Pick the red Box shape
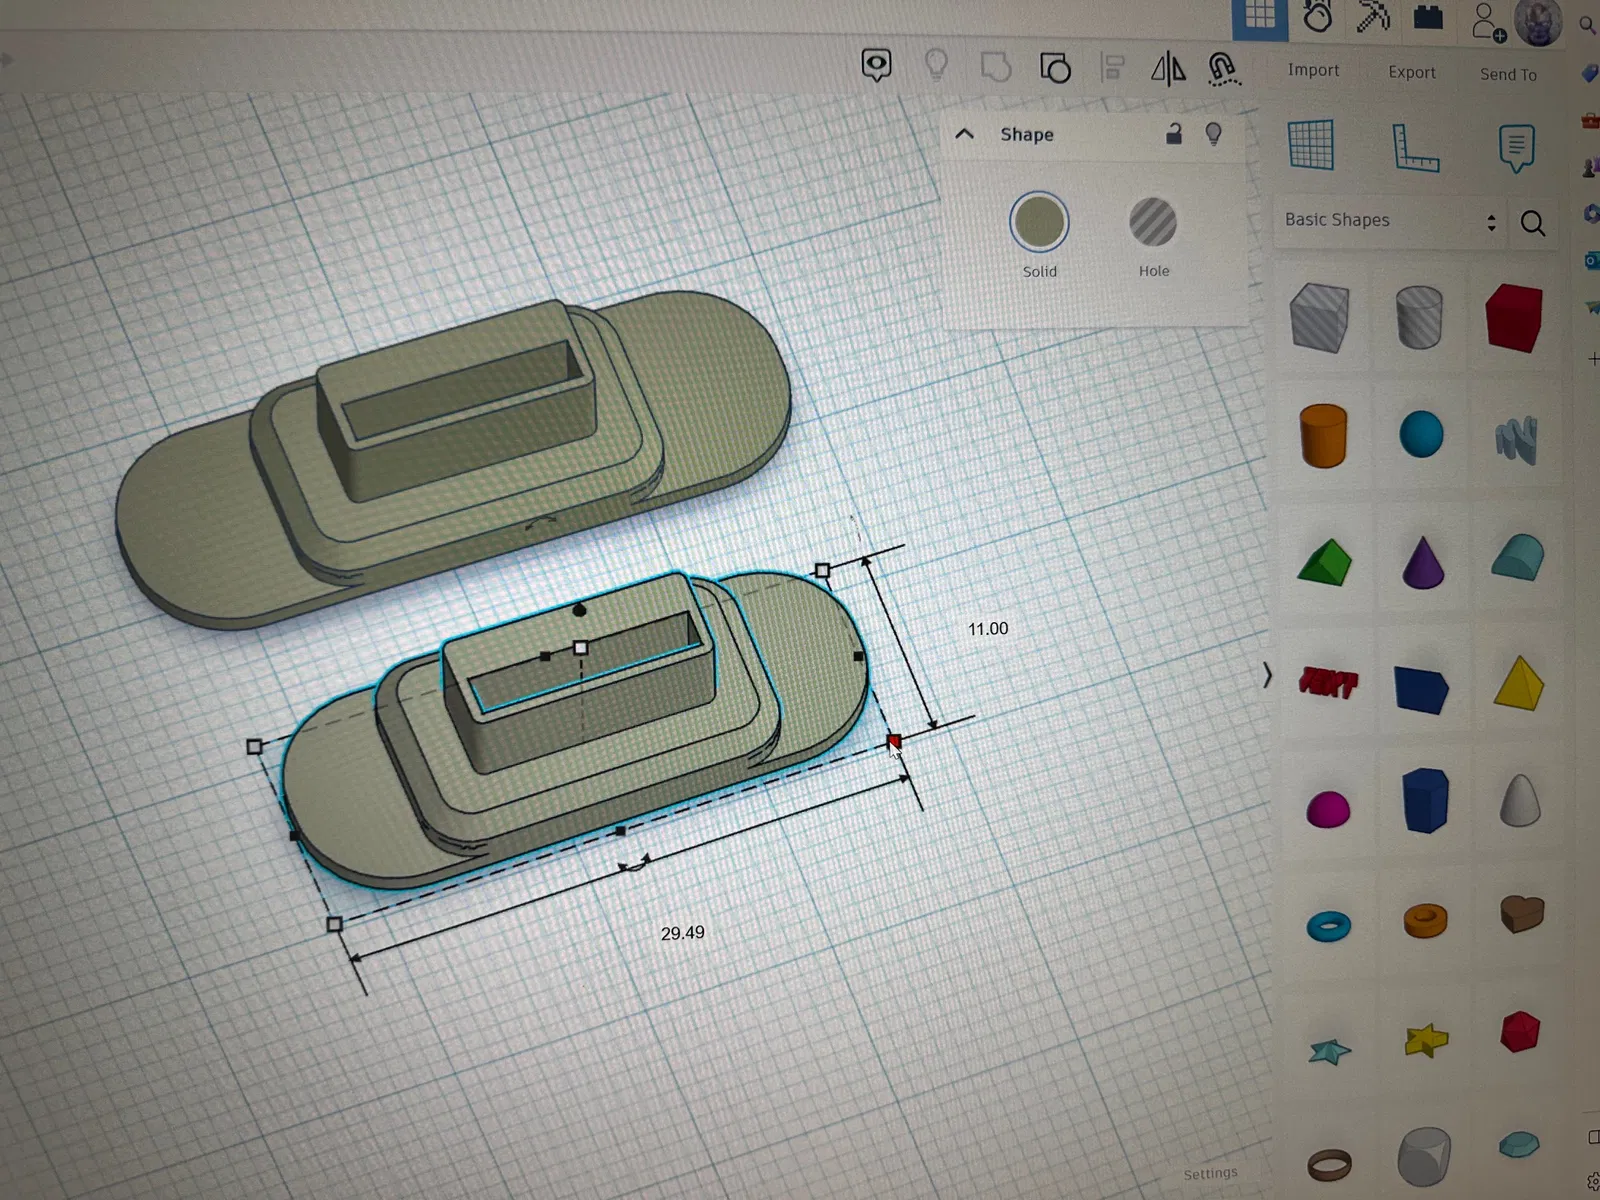The width and height of the screenshot is (1600, 1200). [1514, 318]
